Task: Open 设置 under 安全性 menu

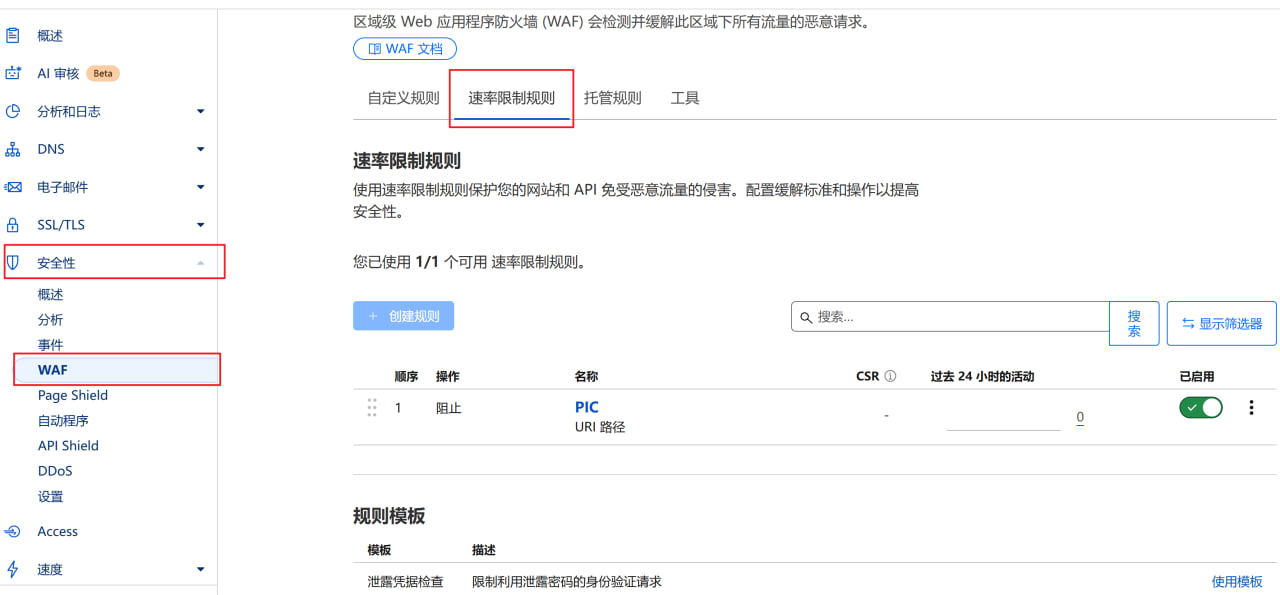Action: point(50,497)
